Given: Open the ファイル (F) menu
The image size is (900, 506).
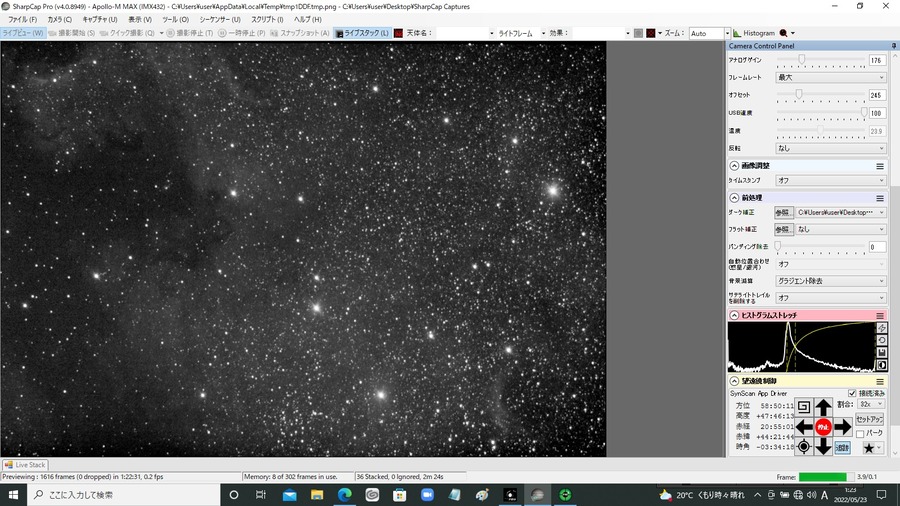Looking at the screenshot, I should (22, 20).
